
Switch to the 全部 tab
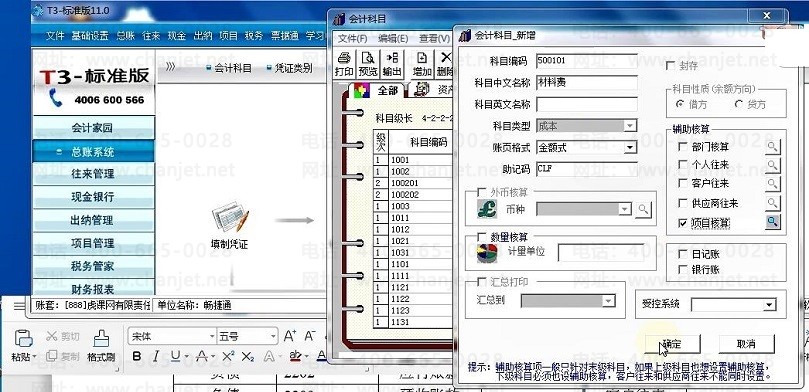point(380,90)
